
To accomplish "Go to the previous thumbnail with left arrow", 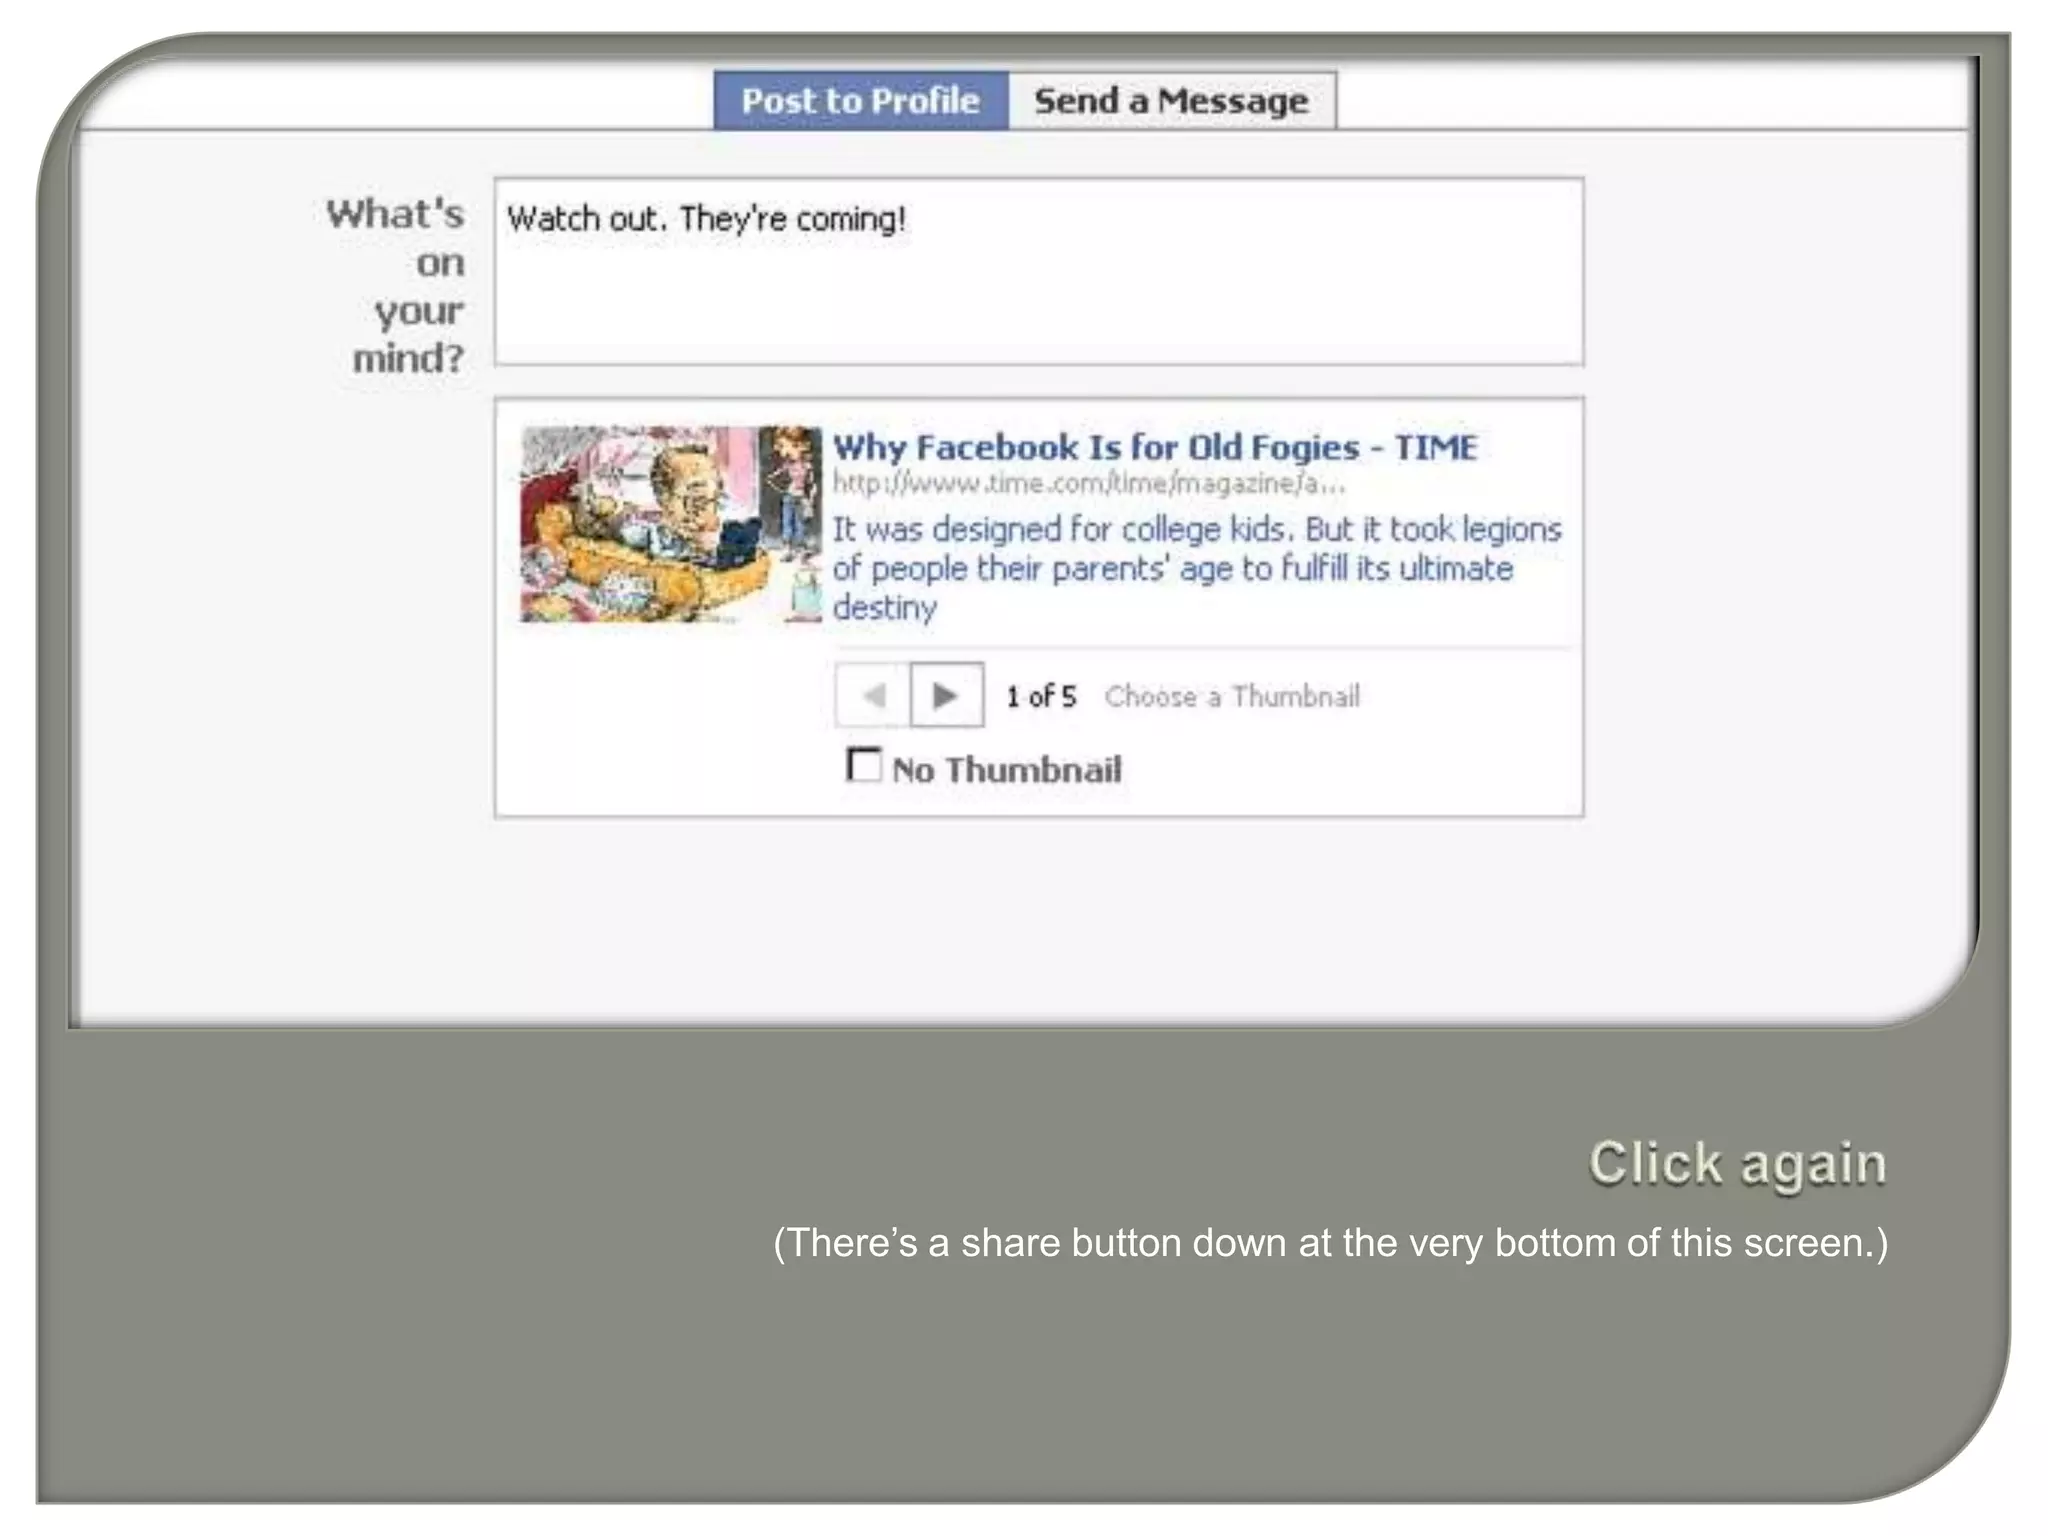I will coord(873,695).
